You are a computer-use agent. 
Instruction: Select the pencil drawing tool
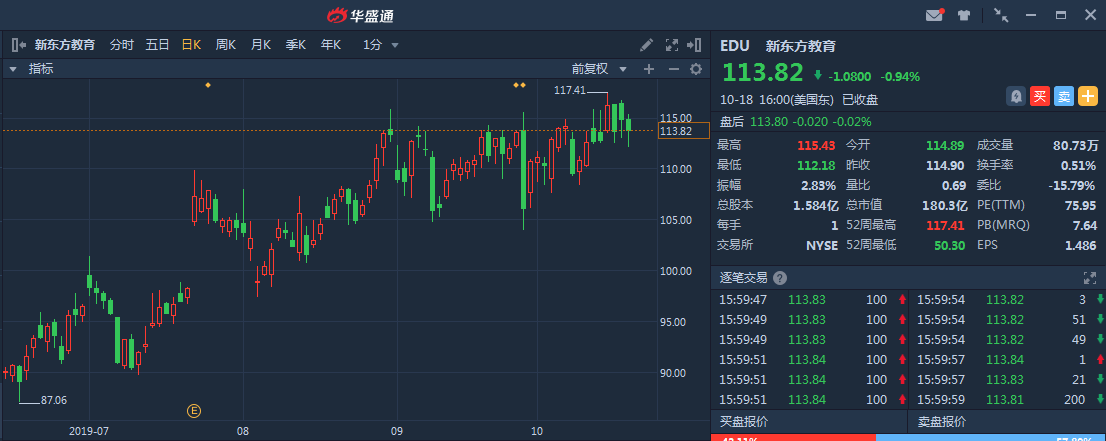point(646,45)
